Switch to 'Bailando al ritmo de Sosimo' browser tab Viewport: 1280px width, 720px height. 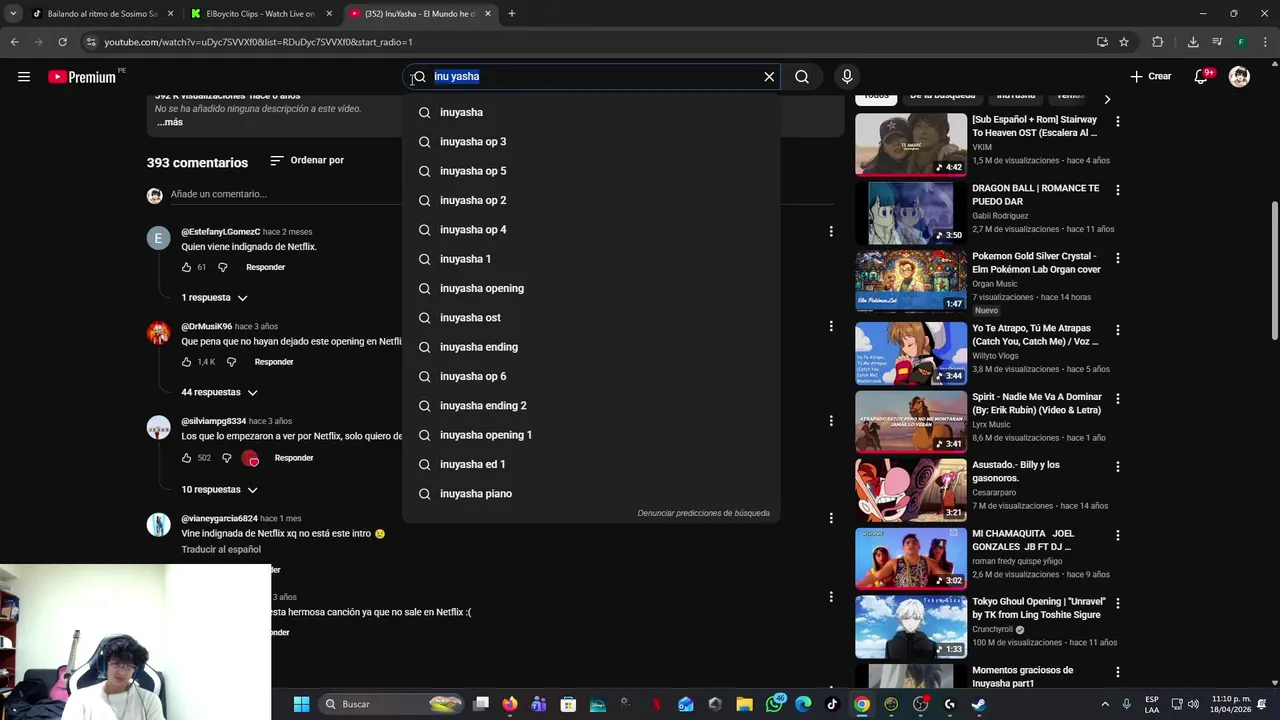[x=103, y=14]
